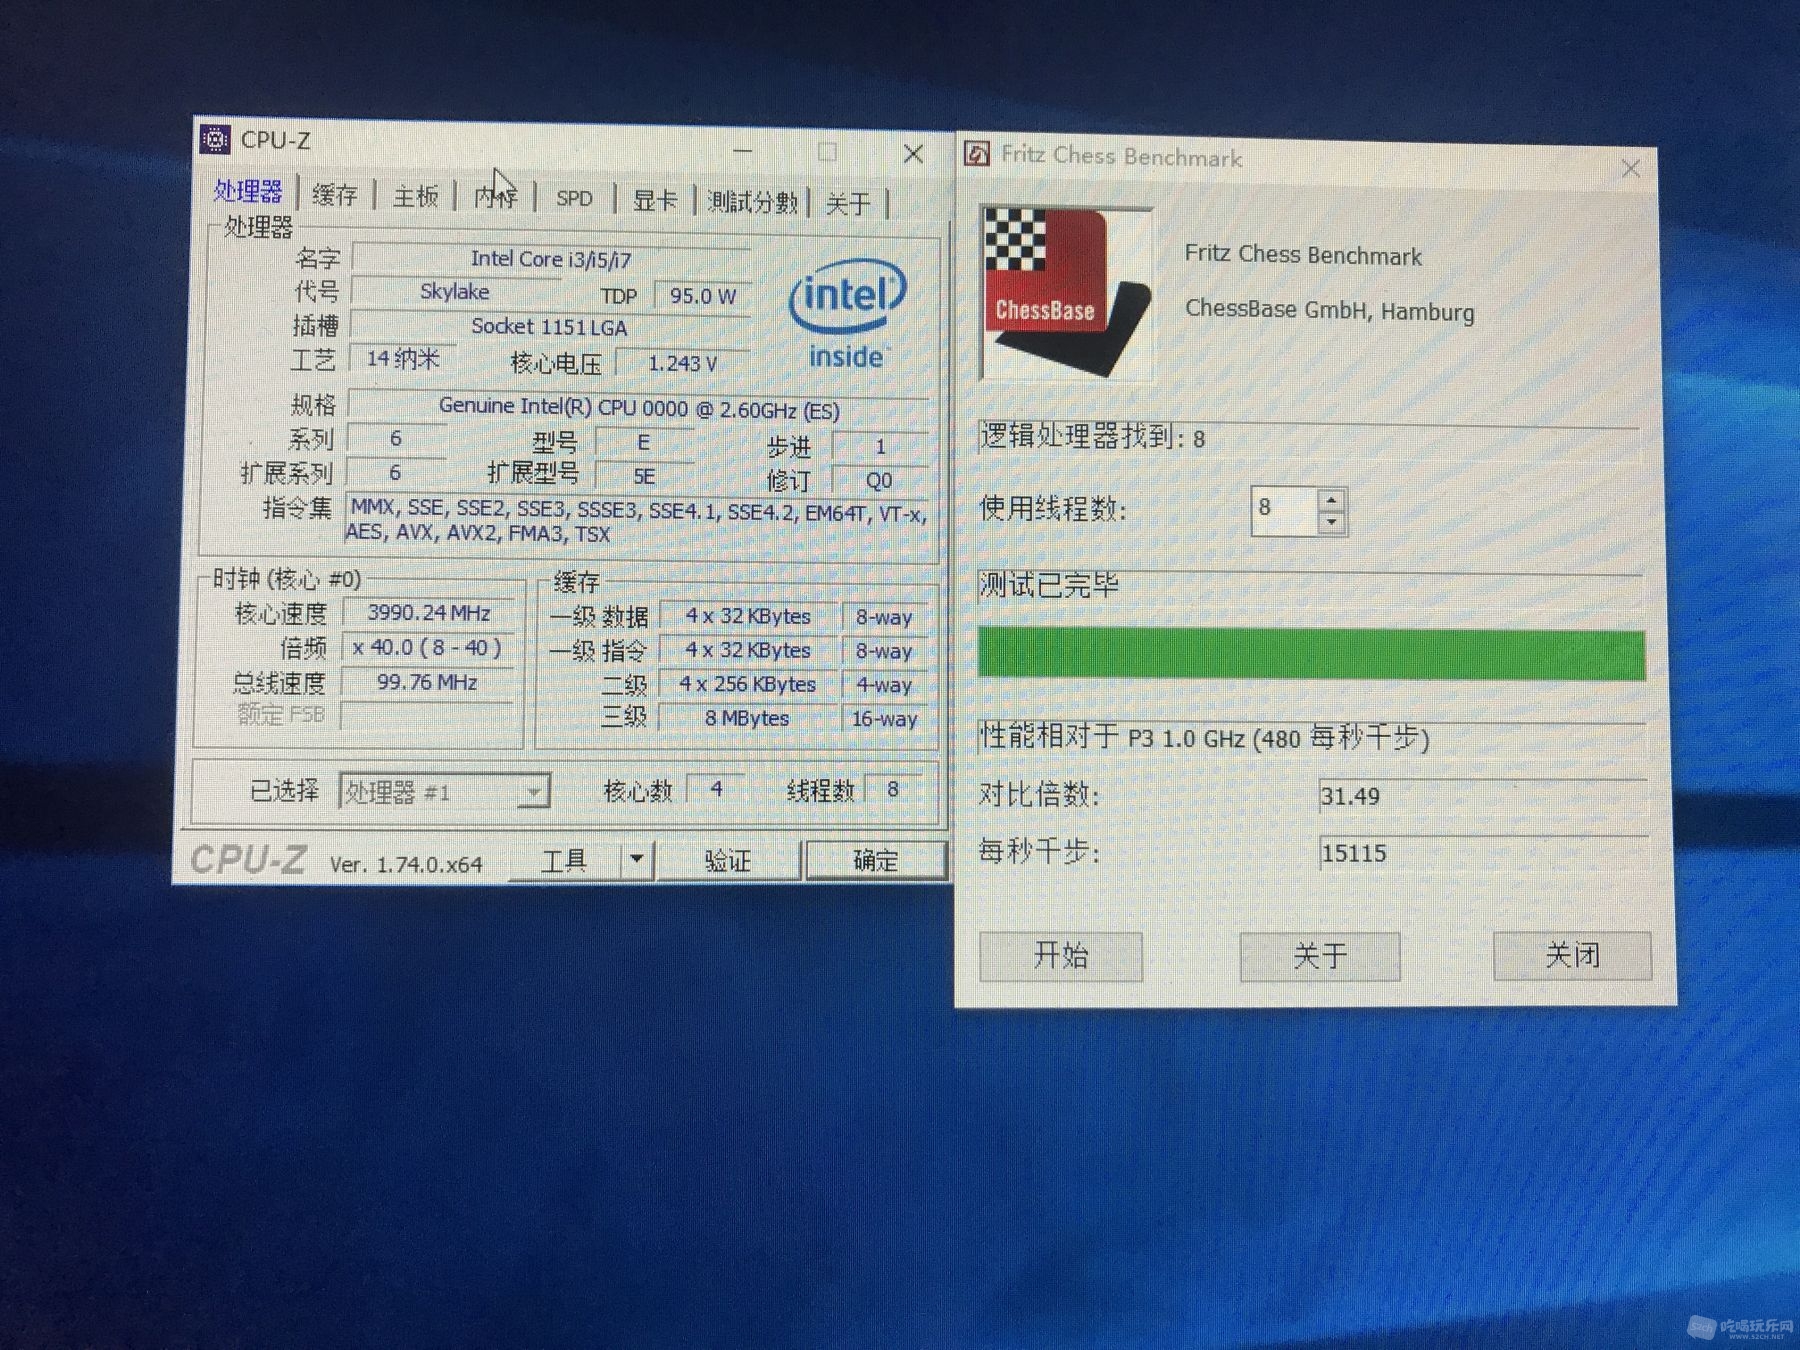Click the Fritz Chess Benchmark title icon
The width and height of the screenshot is (1800, 1350).
point(976,154)
